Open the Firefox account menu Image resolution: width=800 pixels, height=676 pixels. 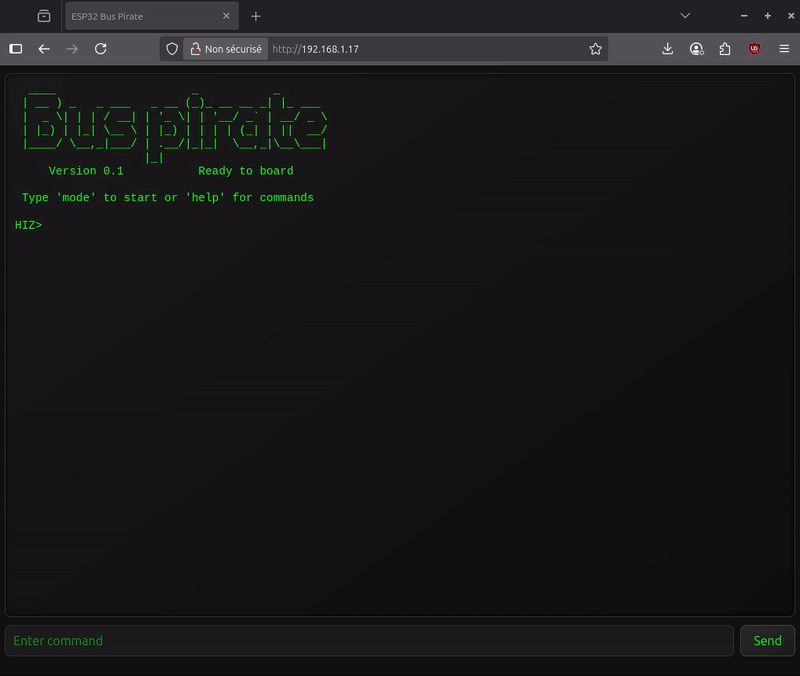(x=697, y=49)
